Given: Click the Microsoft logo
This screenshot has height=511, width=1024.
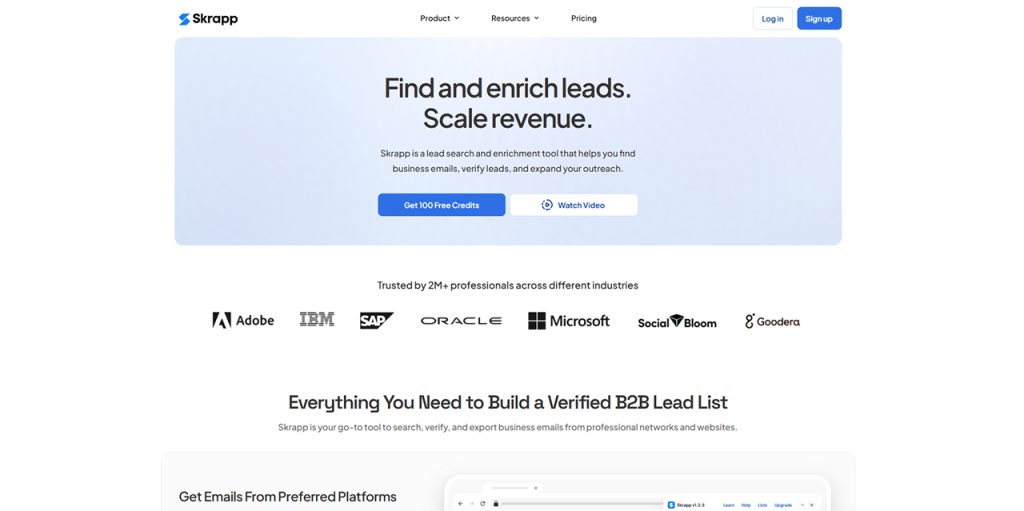Looking at the screenshot, I should point(569,321).
